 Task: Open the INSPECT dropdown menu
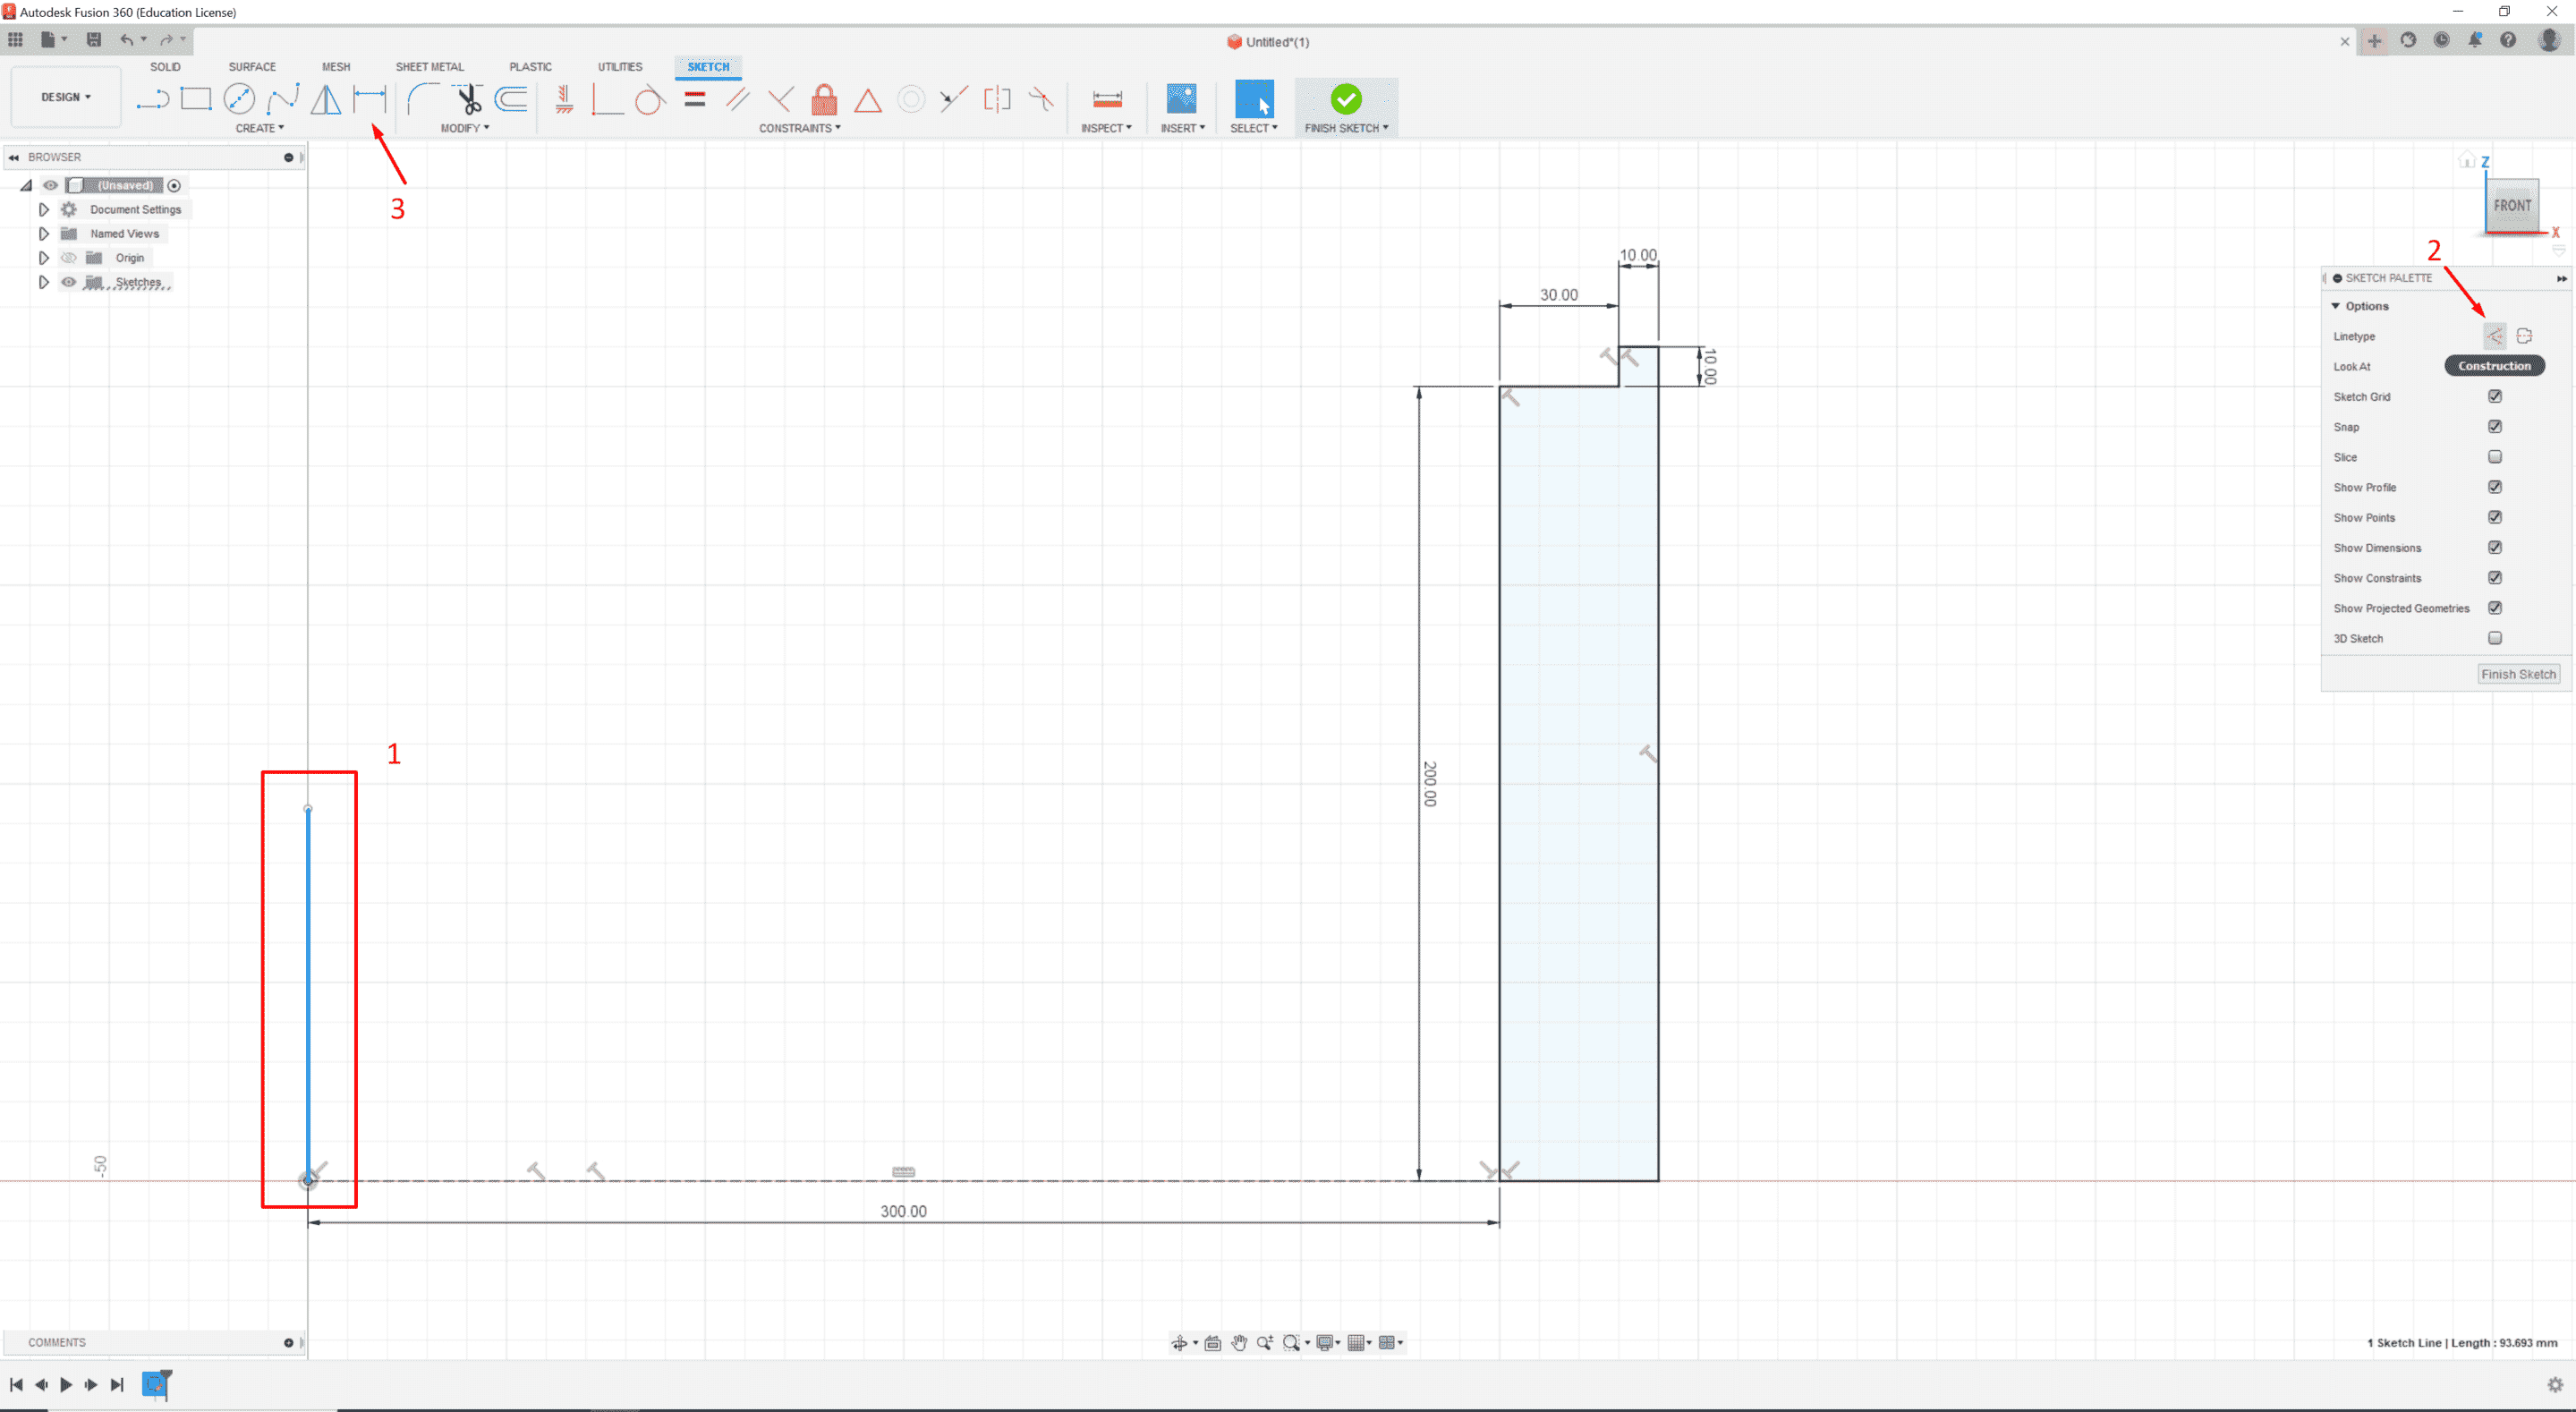click(1106, 128)
